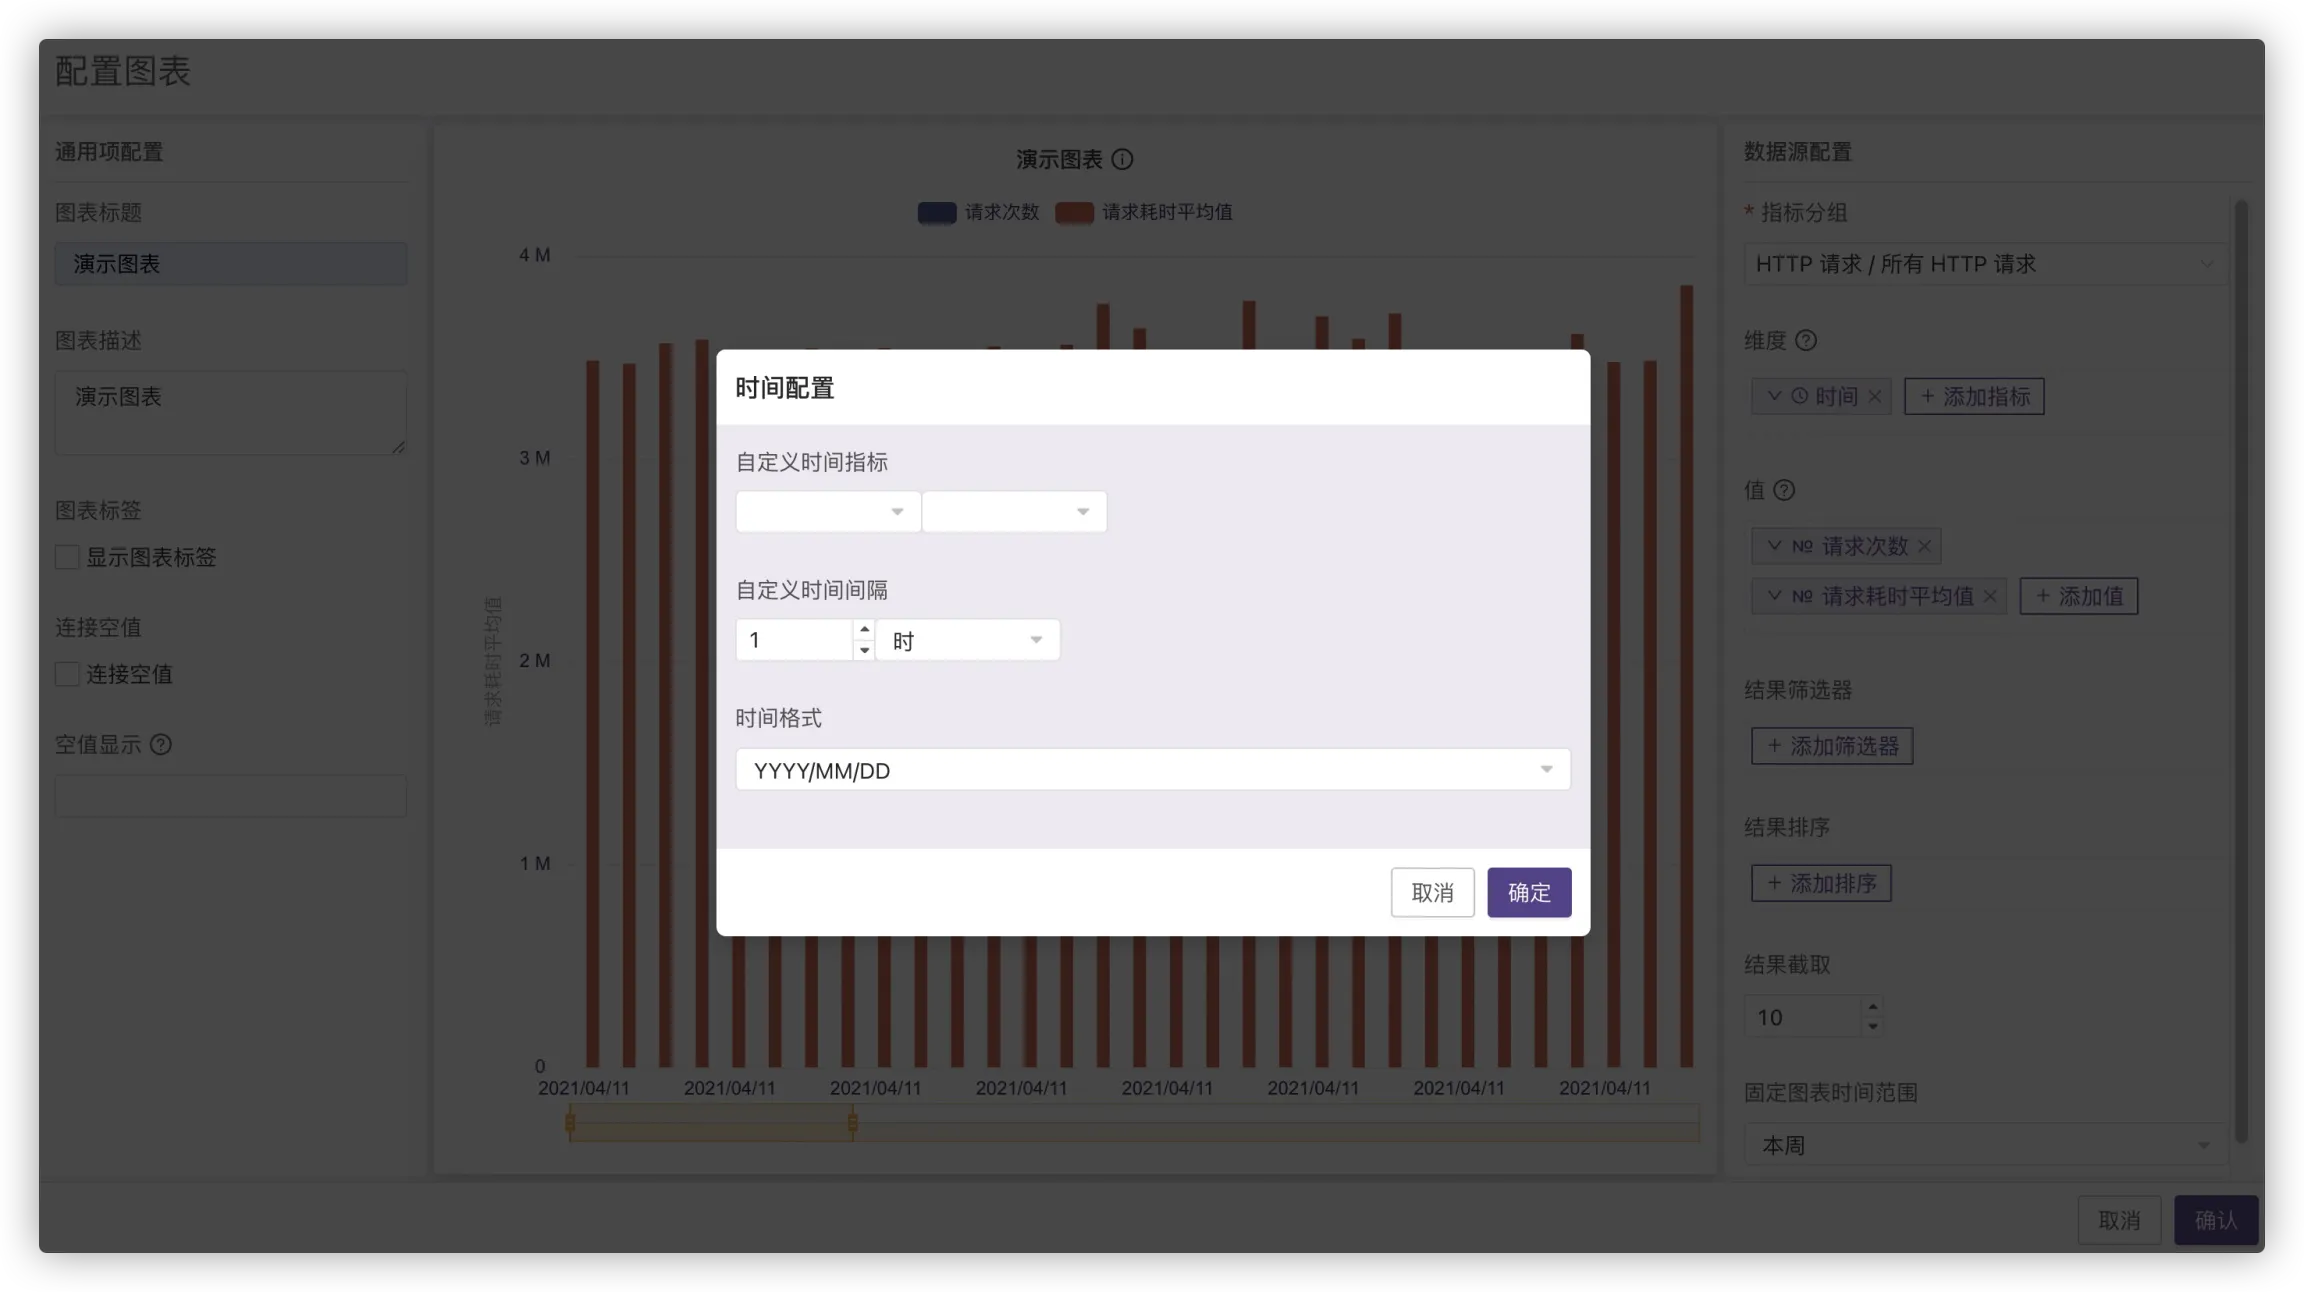Toggle the 连接空值 checkbox
Viewport: 2304px width, 1292px height.
tap(68, 675)
